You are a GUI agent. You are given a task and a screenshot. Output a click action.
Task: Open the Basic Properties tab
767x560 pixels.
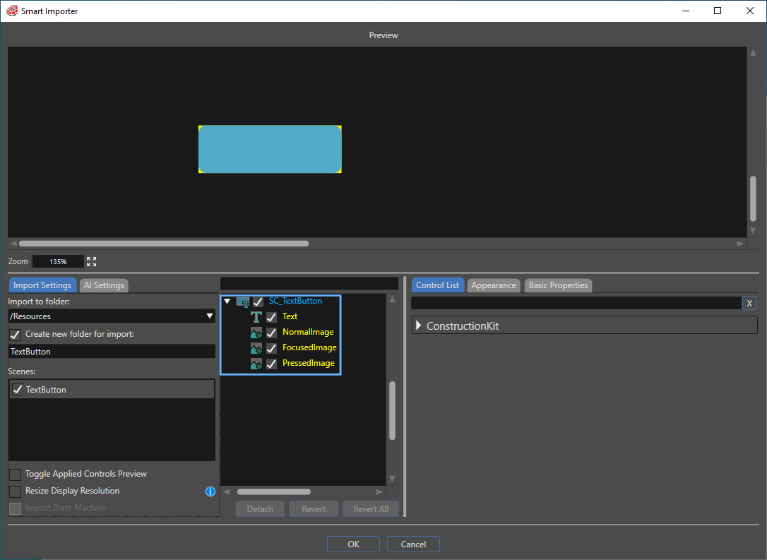pos(558,285)
